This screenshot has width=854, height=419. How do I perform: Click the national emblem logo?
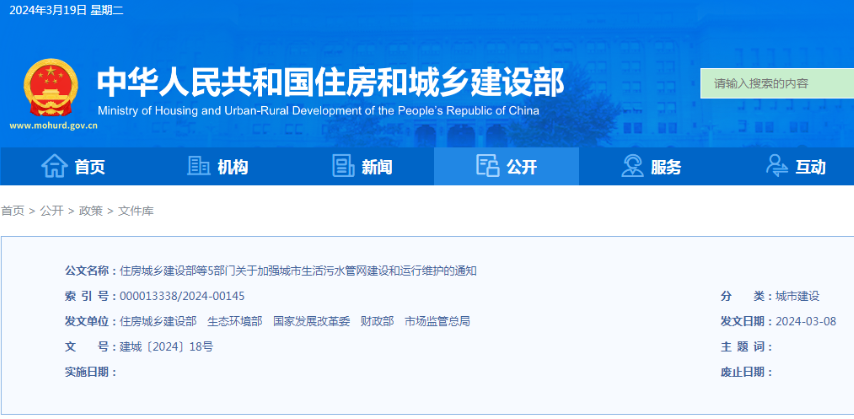(x=47, y=88)
